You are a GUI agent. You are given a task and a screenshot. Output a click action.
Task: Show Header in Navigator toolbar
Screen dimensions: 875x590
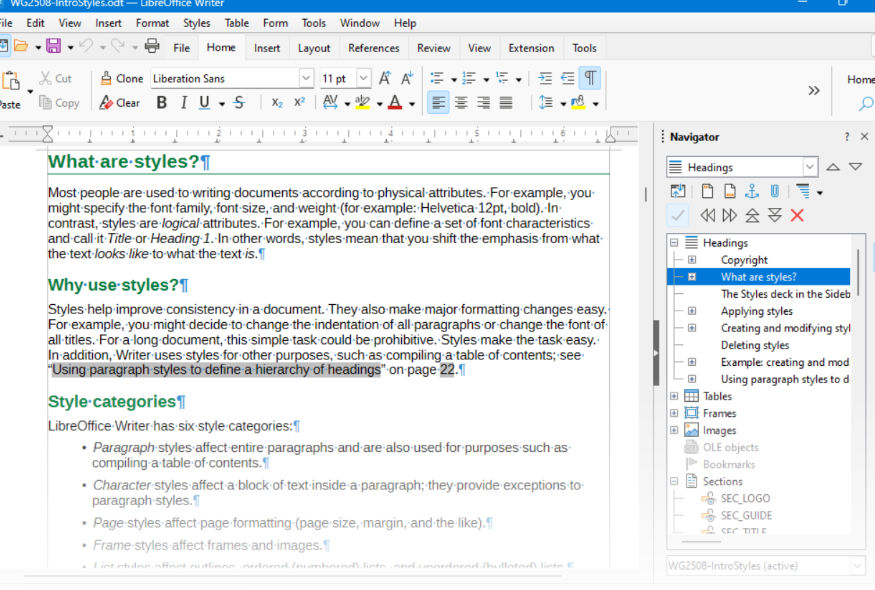tap(707, 191)
